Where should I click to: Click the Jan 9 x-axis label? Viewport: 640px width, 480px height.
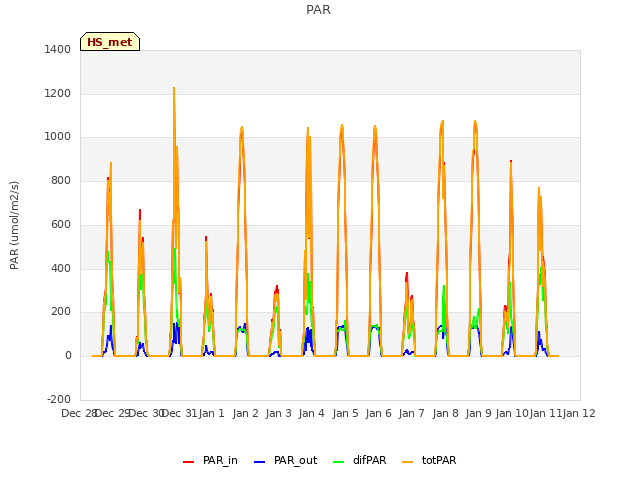[478, 413]
